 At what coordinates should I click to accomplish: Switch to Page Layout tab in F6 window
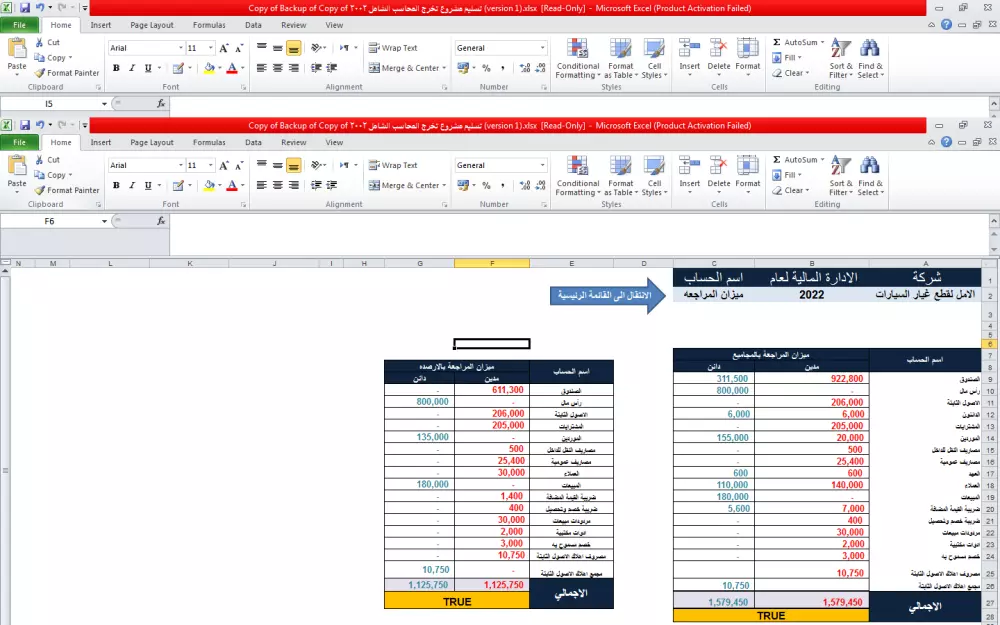click(152, 142)
